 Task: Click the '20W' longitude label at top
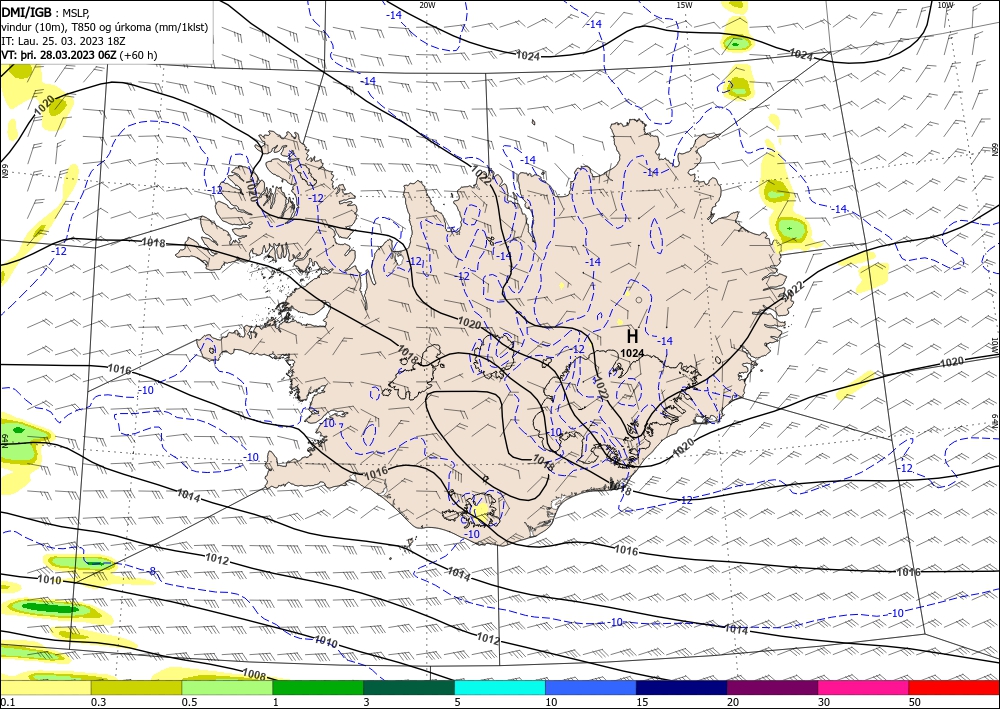(x=427, y=5)
